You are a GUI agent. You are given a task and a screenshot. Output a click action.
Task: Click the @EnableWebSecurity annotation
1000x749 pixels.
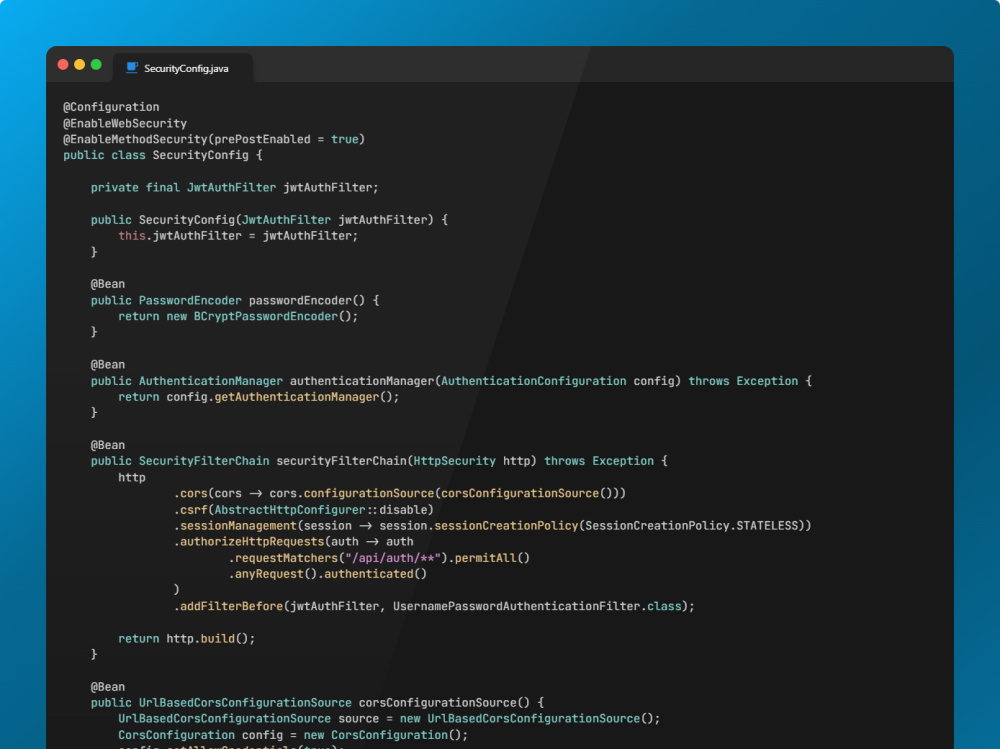125,123
